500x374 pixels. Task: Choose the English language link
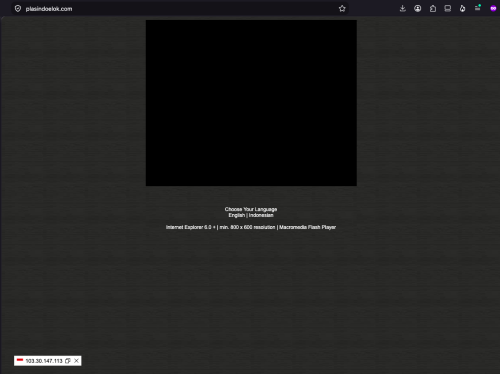[x=237, y=215]
